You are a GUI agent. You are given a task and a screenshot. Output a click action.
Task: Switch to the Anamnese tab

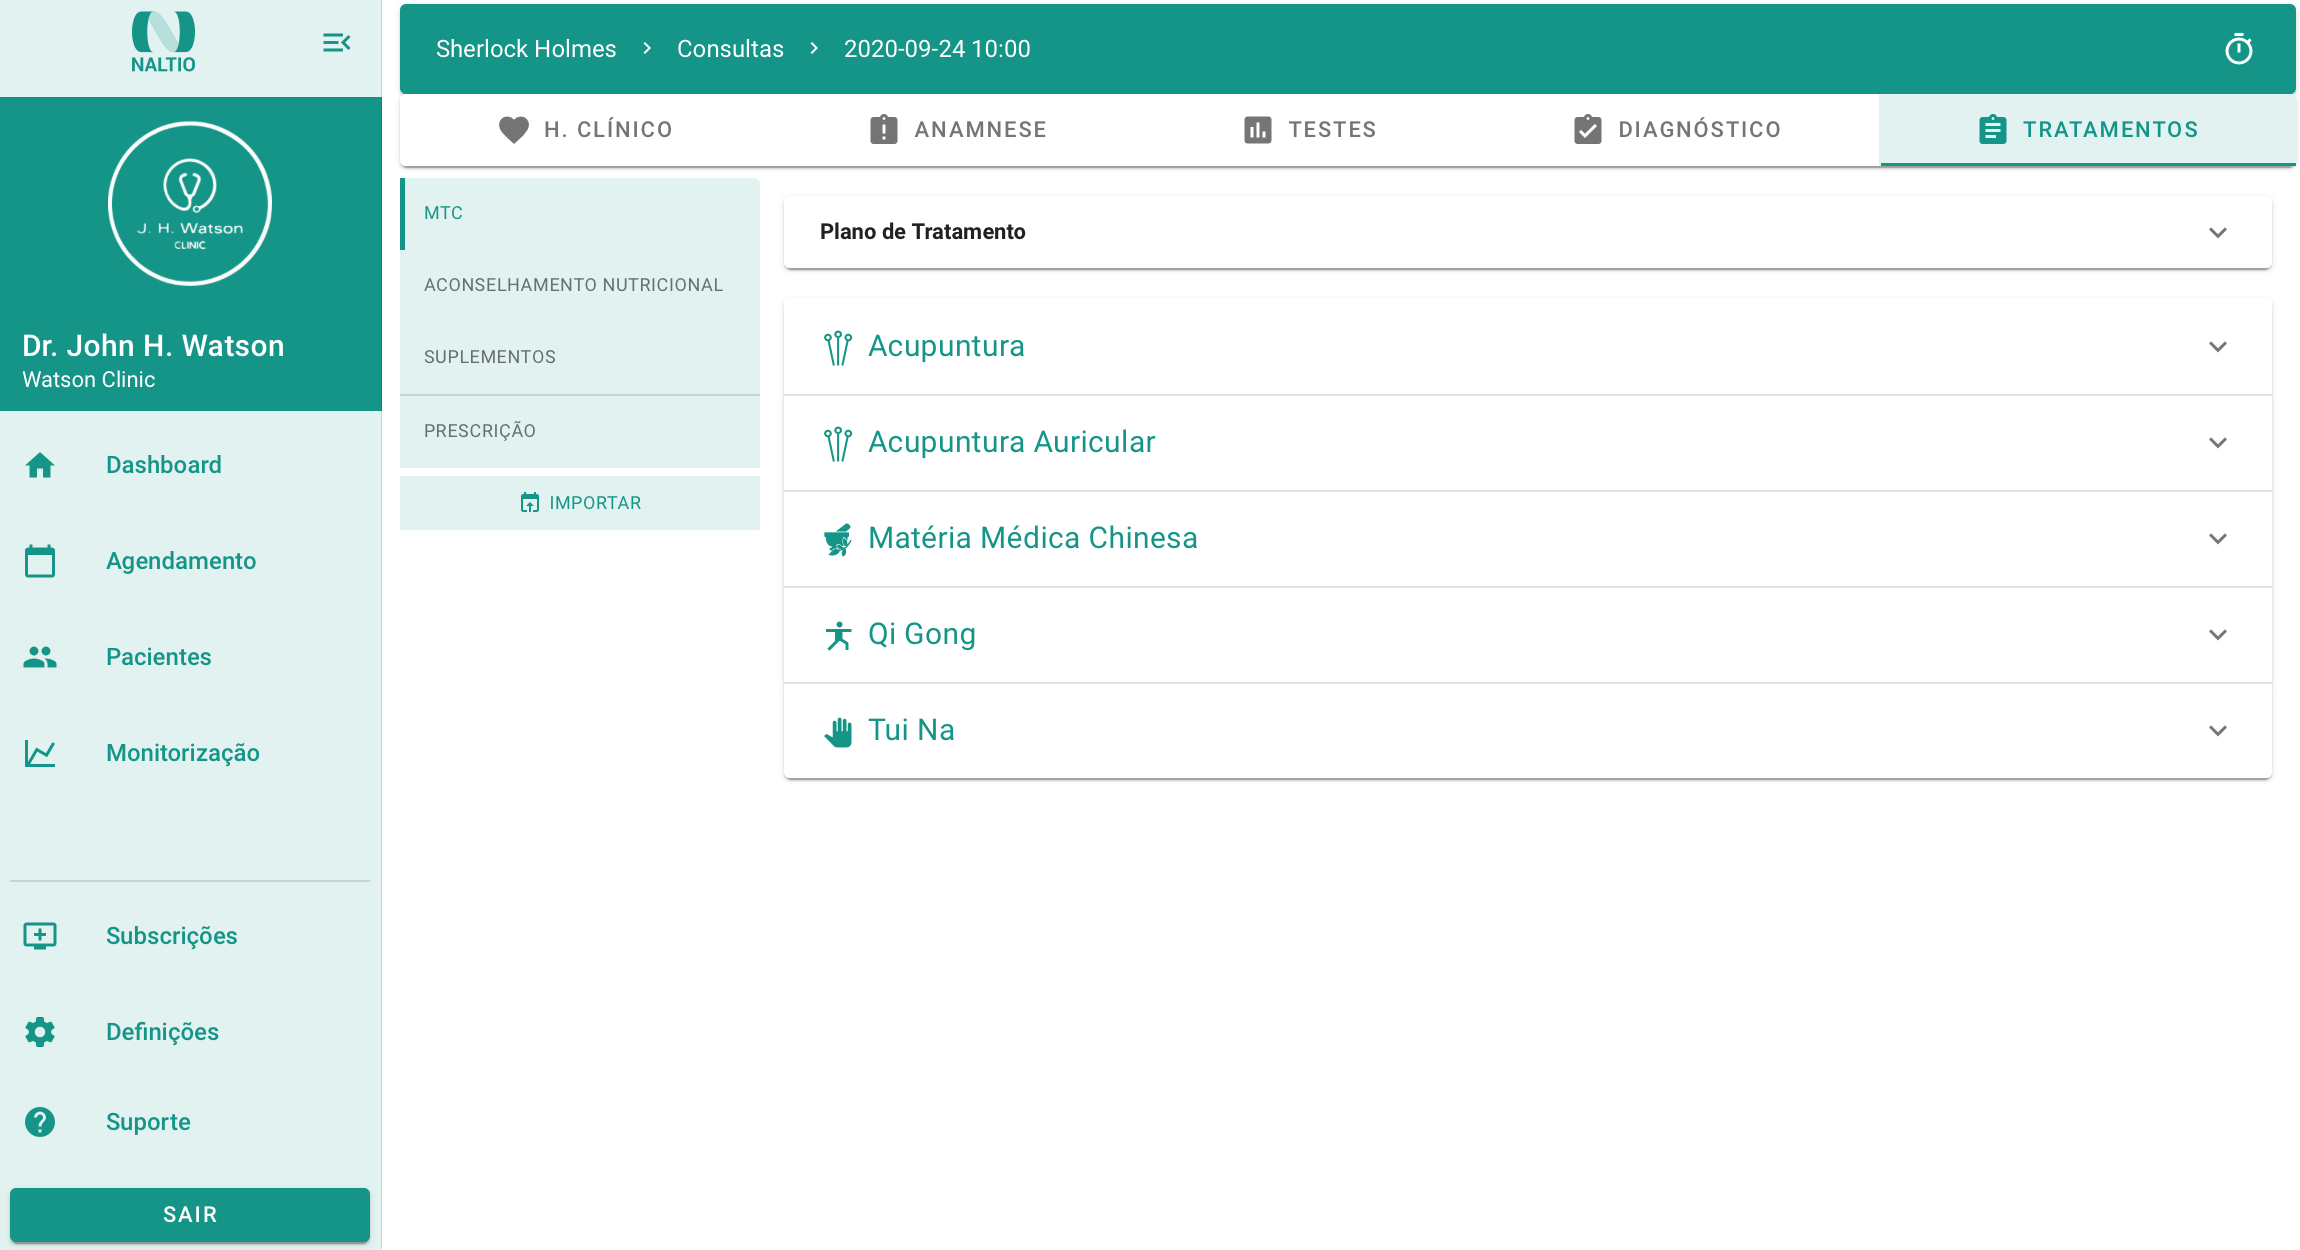[958, 130]
